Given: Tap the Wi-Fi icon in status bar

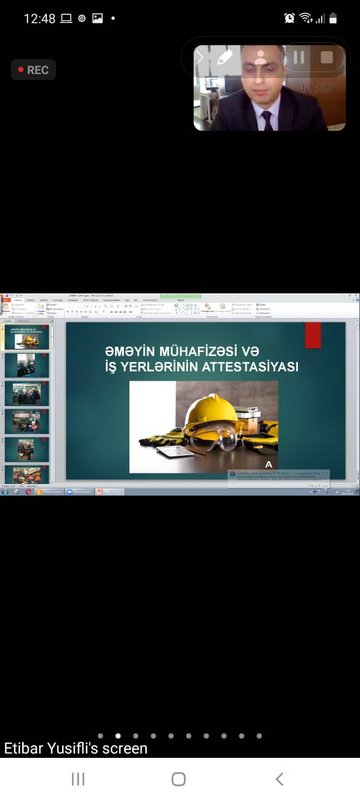Looking at the screenshot, I should [x=306, y=18].
